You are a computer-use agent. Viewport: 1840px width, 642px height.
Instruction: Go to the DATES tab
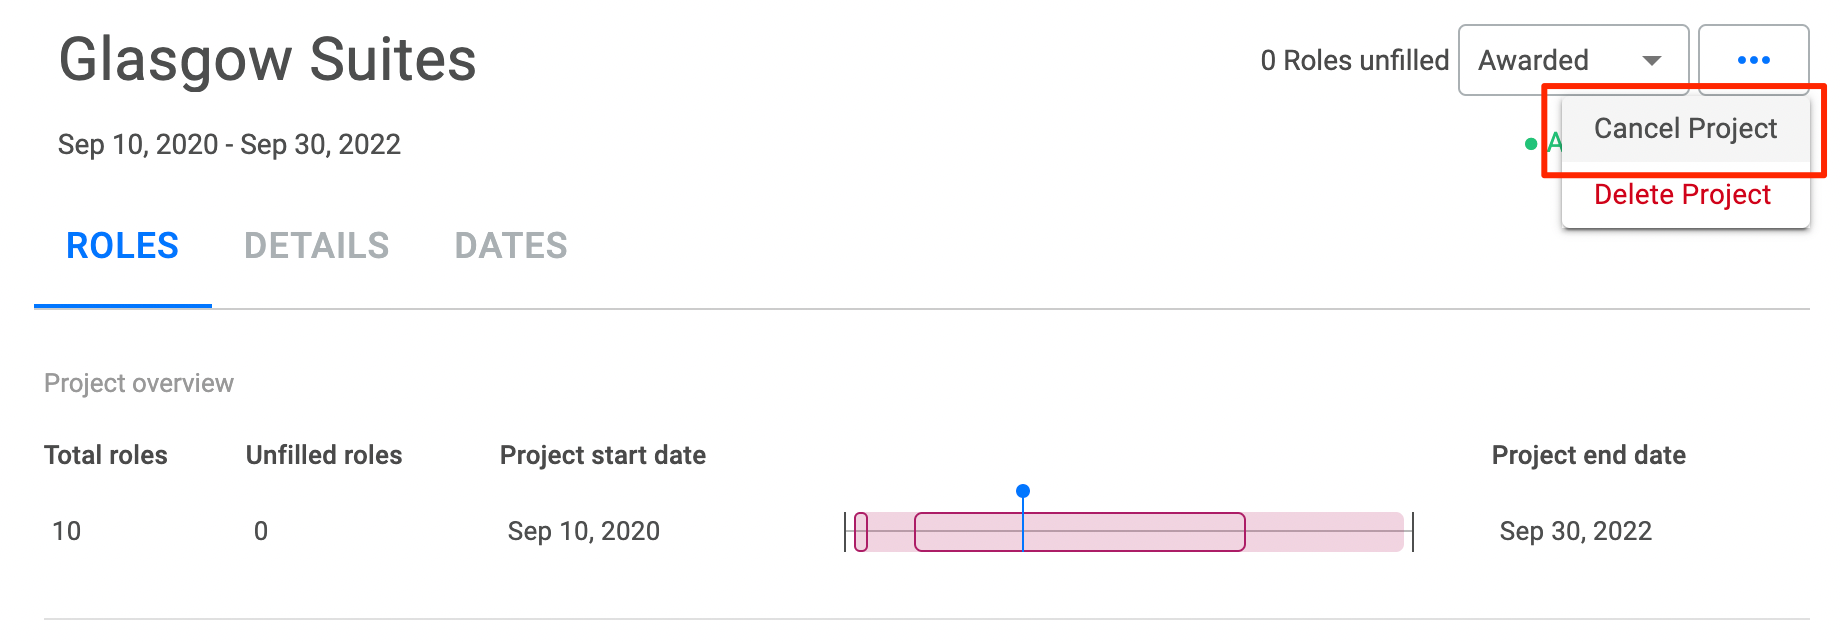coord(511,246)
